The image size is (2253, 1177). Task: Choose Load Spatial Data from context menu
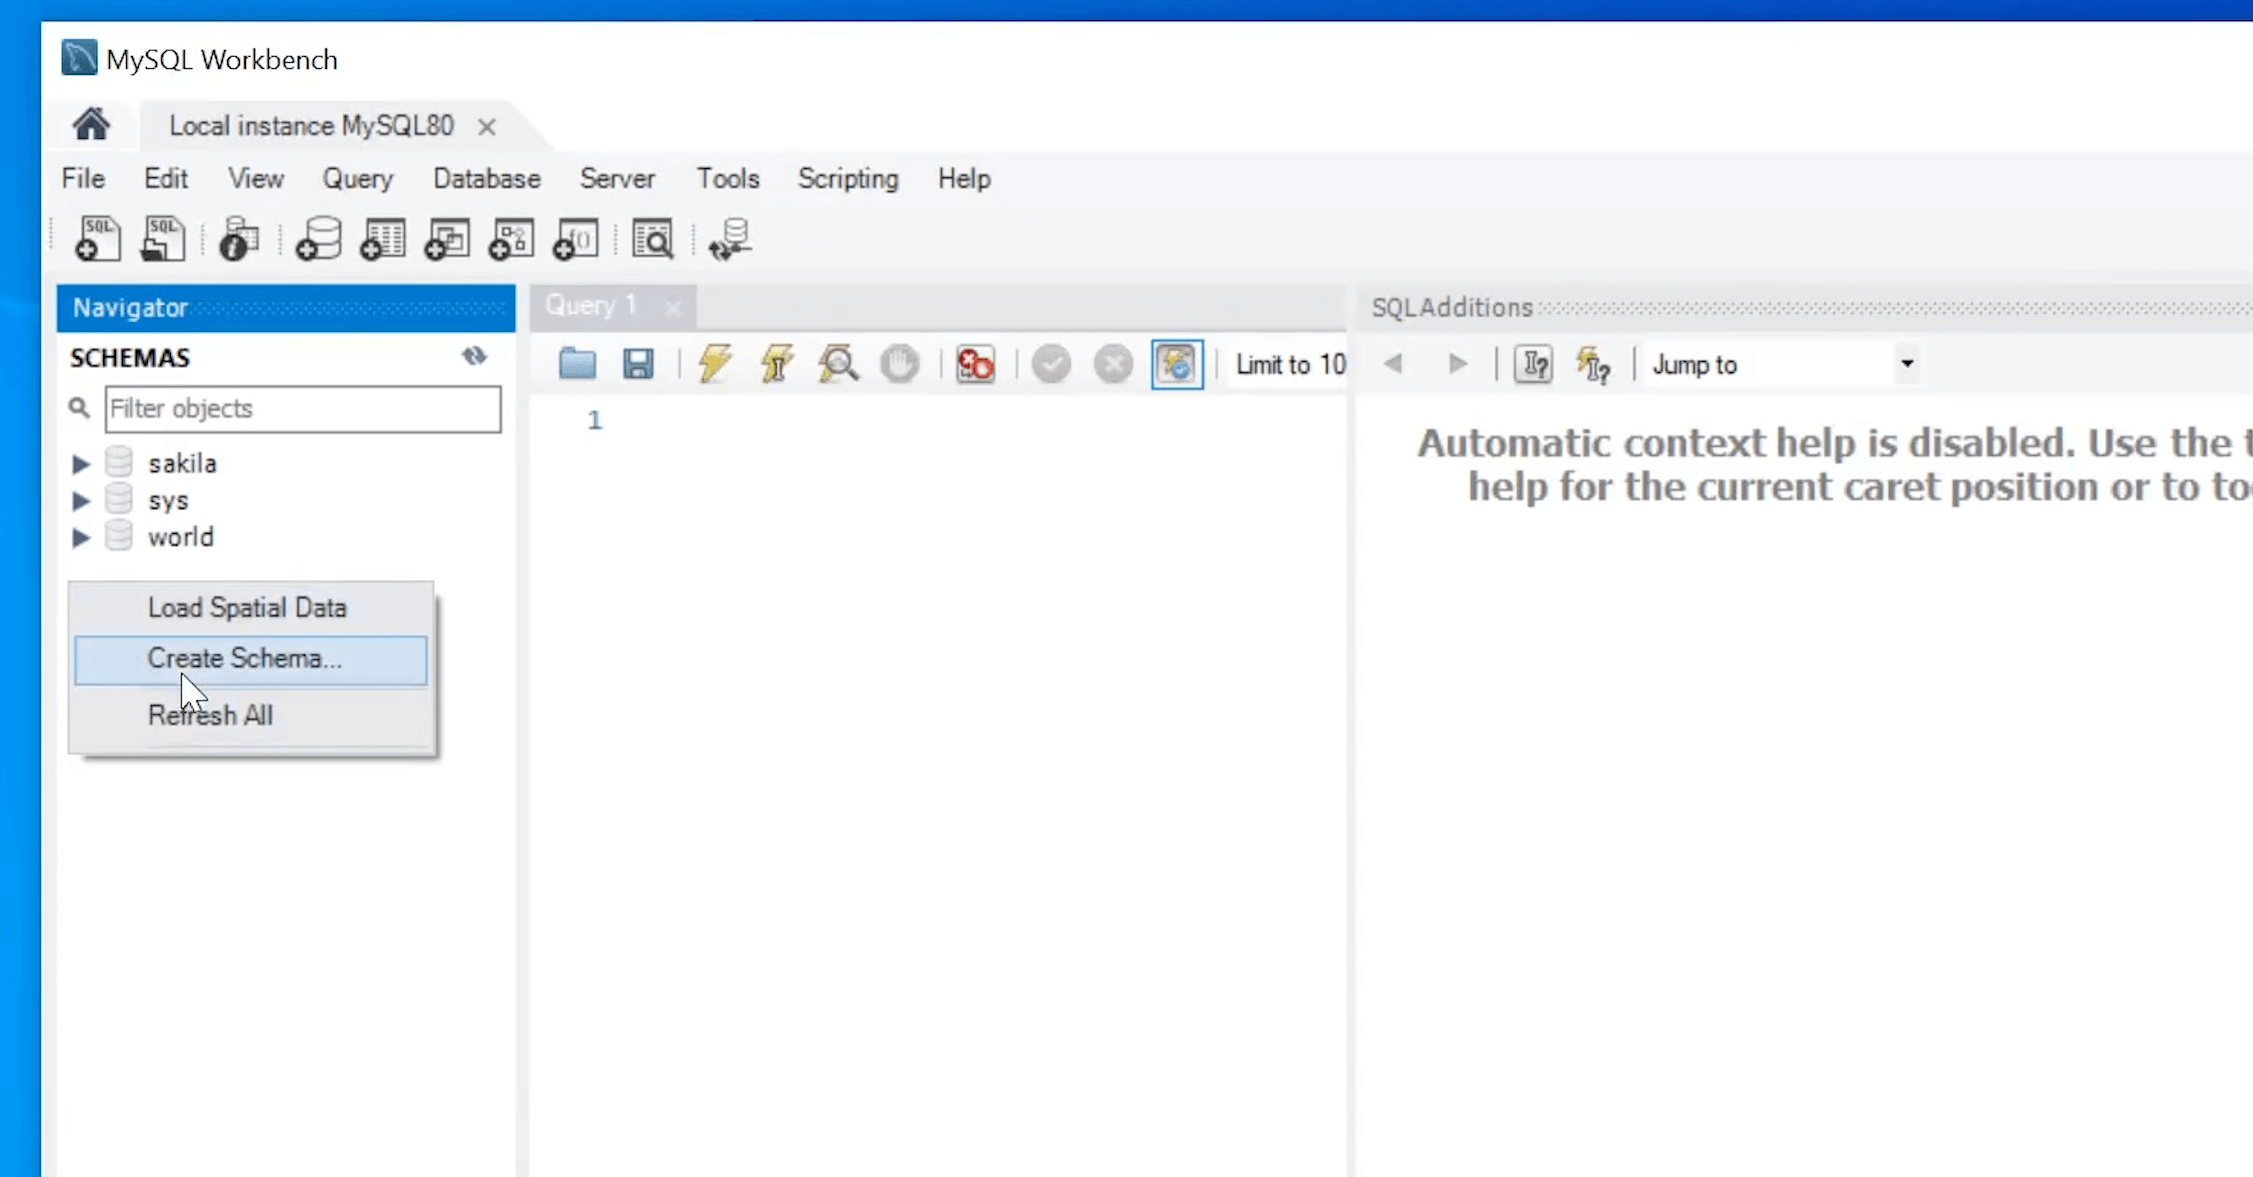click(x=251, y=608)
